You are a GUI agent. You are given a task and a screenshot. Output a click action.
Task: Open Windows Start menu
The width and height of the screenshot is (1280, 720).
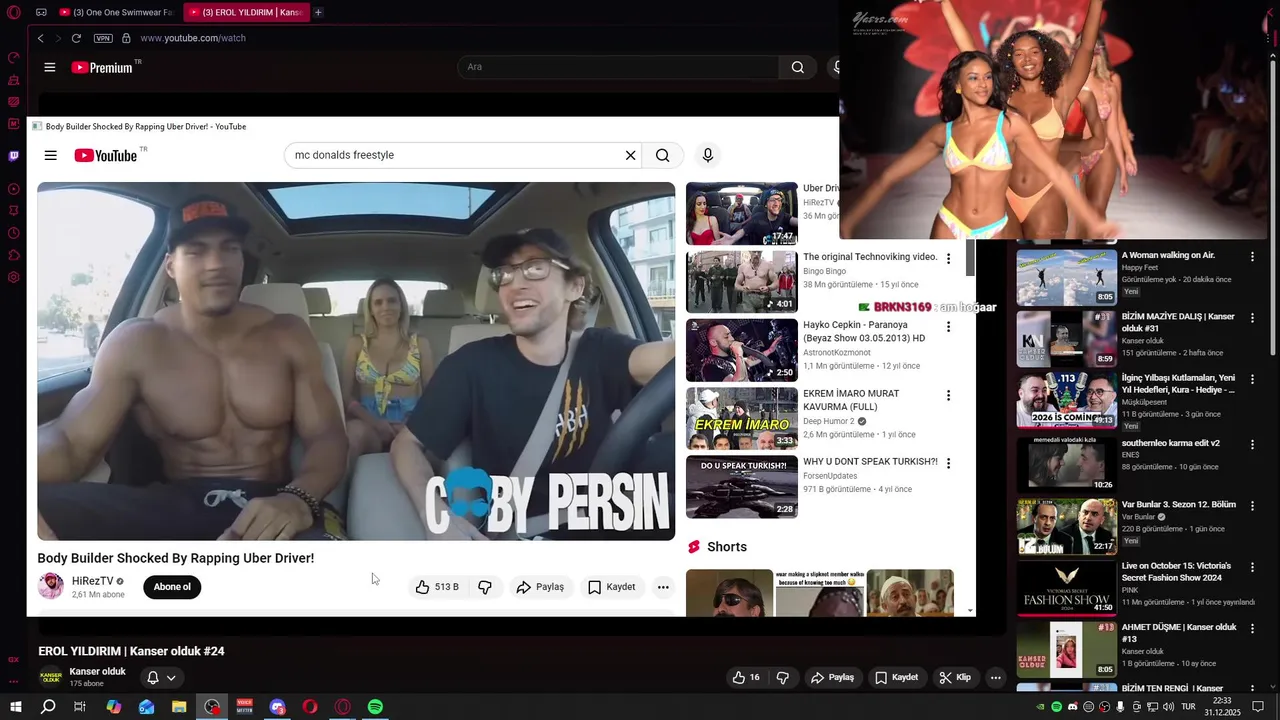pos(14,707)
